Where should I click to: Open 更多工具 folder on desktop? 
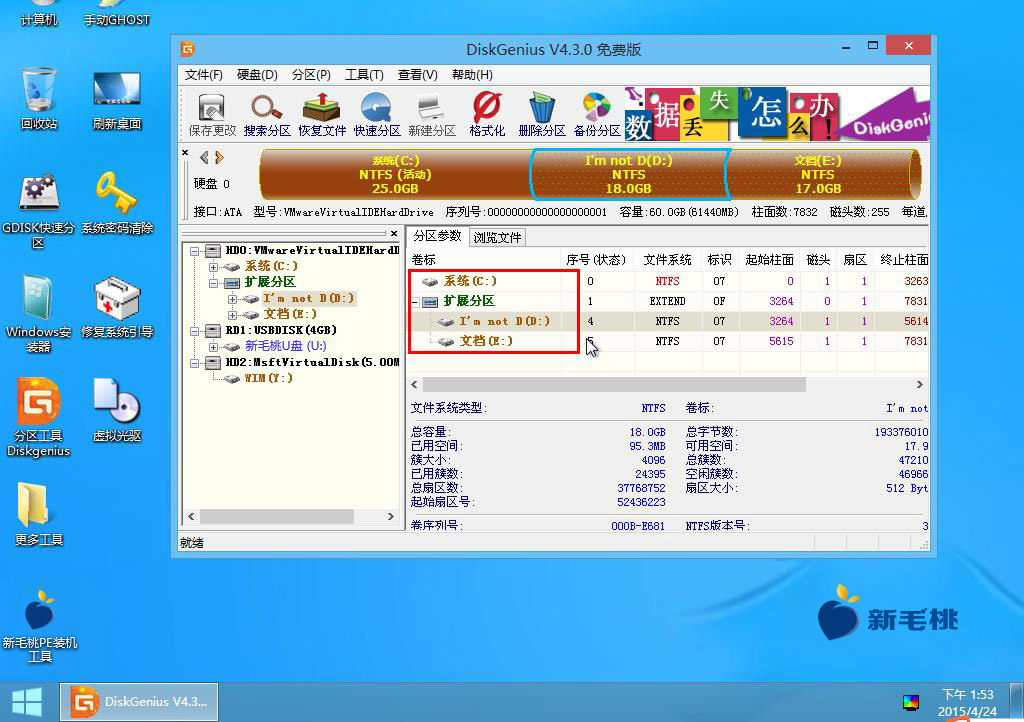click(39, 514)
